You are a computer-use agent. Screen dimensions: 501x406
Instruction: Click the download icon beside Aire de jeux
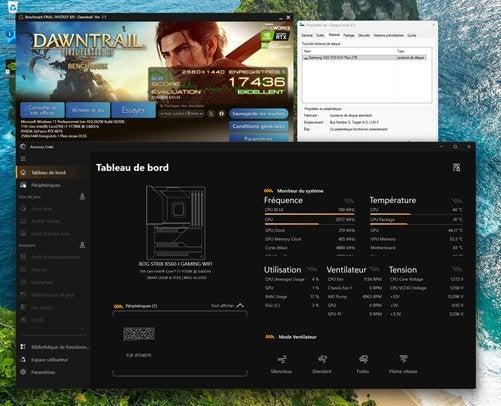click(x=82, y=197)
